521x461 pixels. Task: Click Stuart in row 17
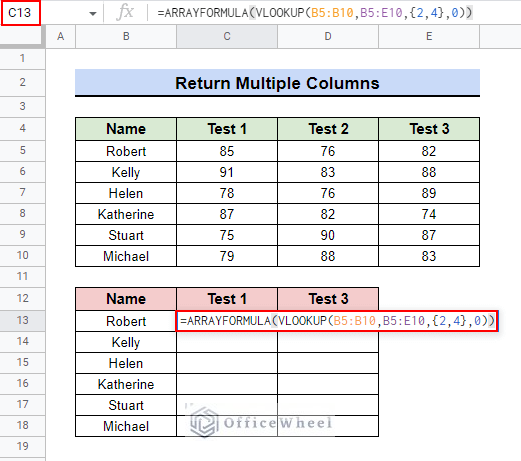coord(126,405)
